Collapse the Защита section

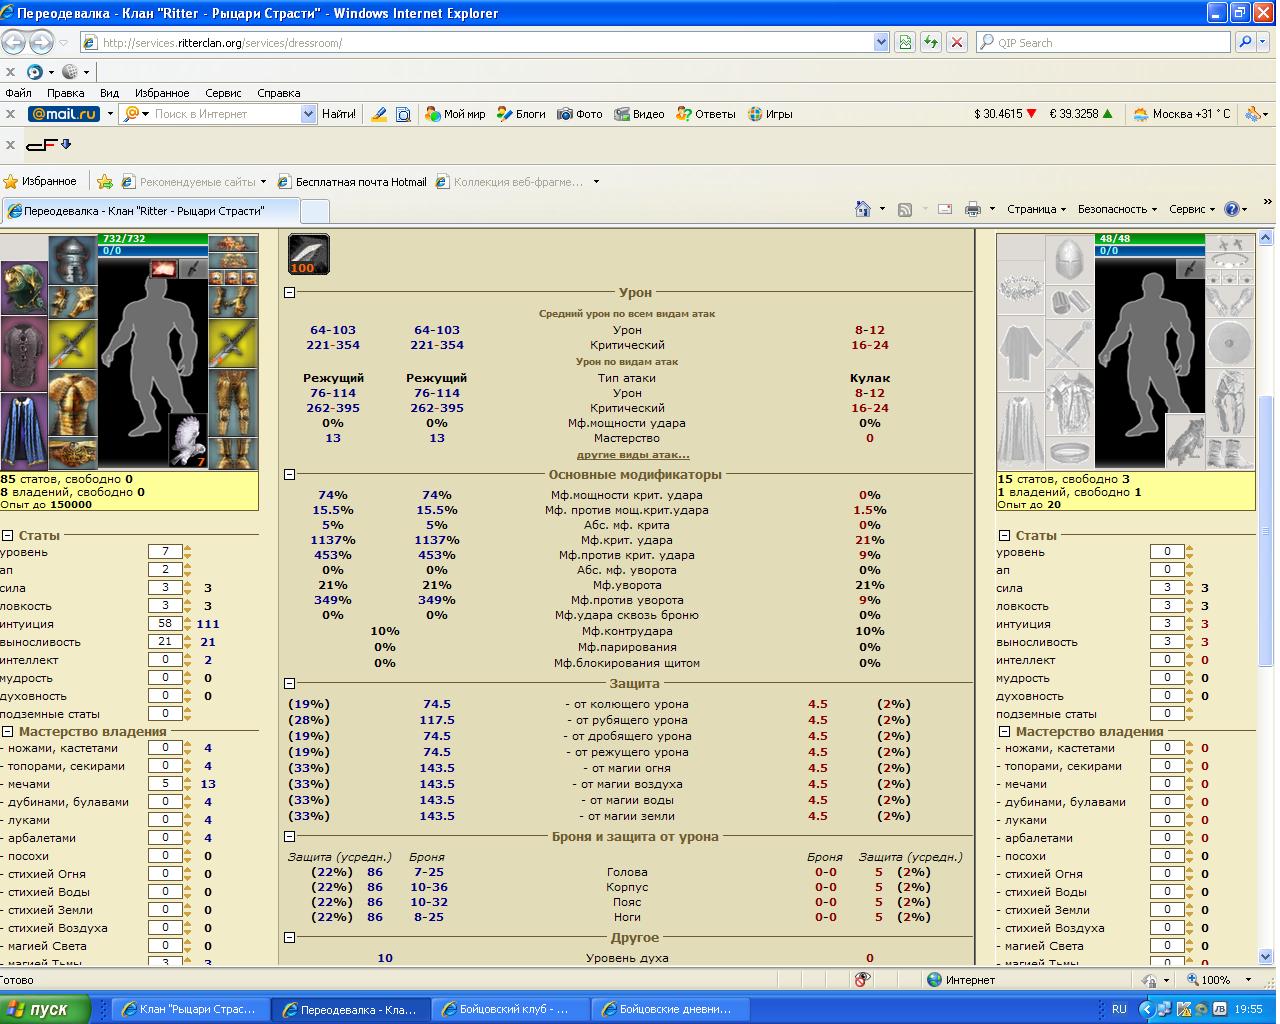[x=290, y=684]
